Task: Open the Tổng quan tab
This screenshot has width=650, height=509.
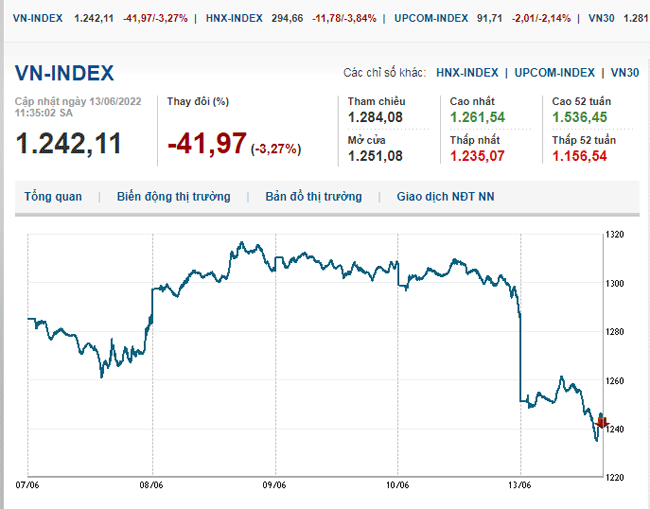Action: 53,197
